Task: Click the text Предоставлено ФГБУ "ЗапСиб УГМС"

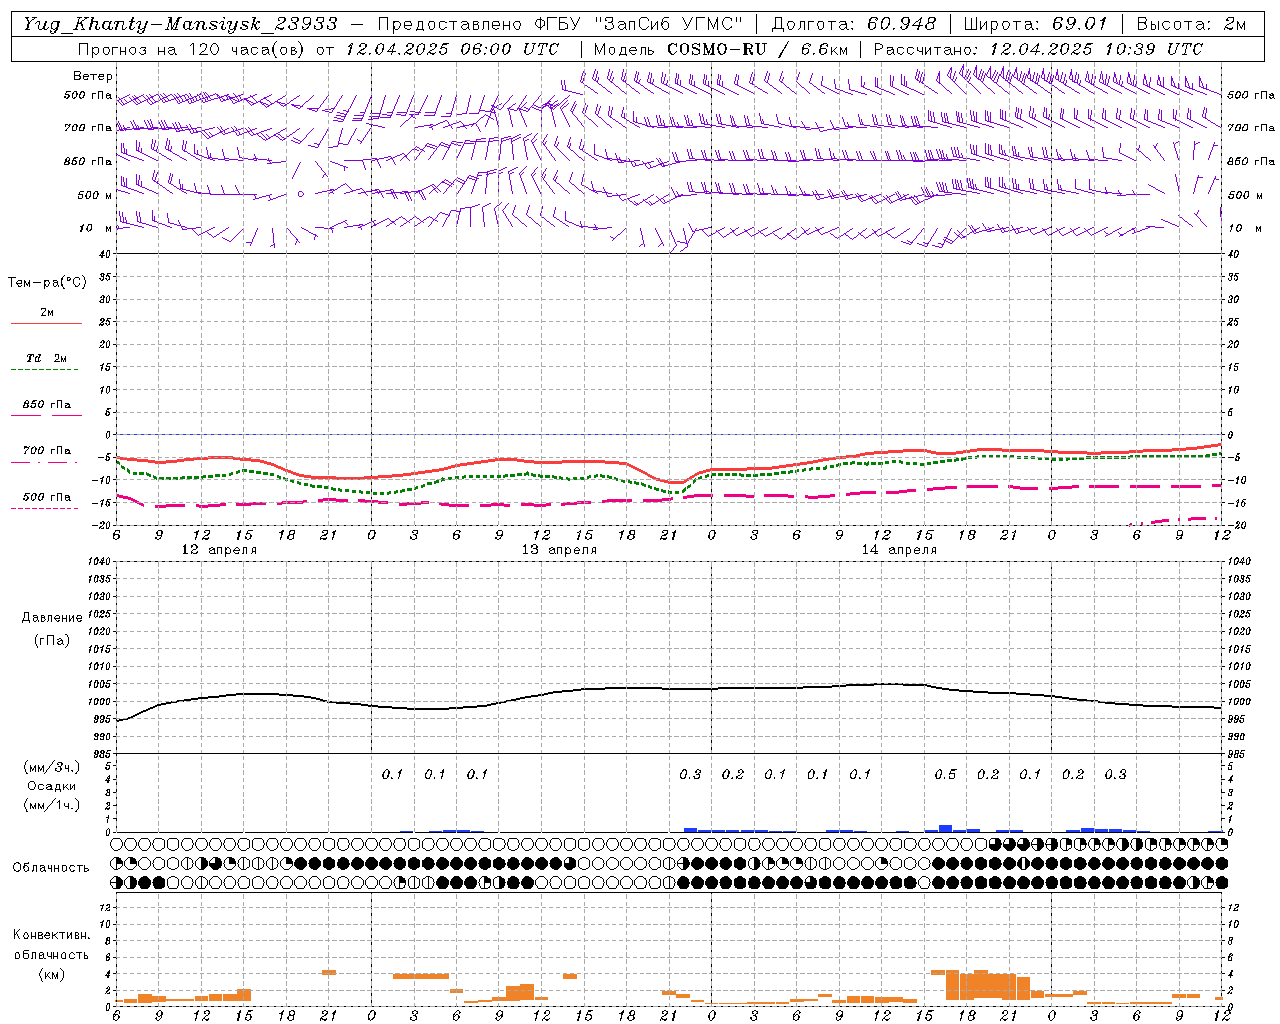Action: (x=560, y=24)
